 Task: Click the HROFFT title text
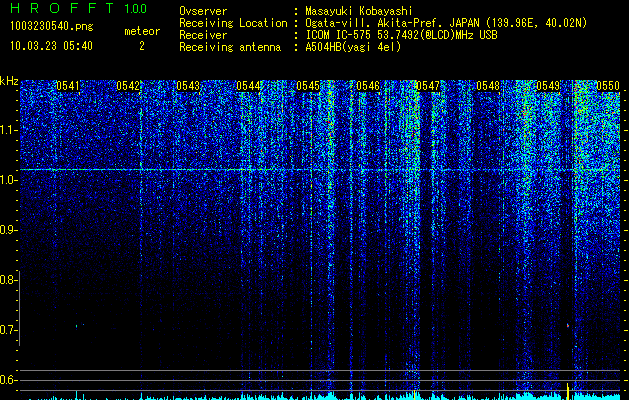tap(62, 8)
